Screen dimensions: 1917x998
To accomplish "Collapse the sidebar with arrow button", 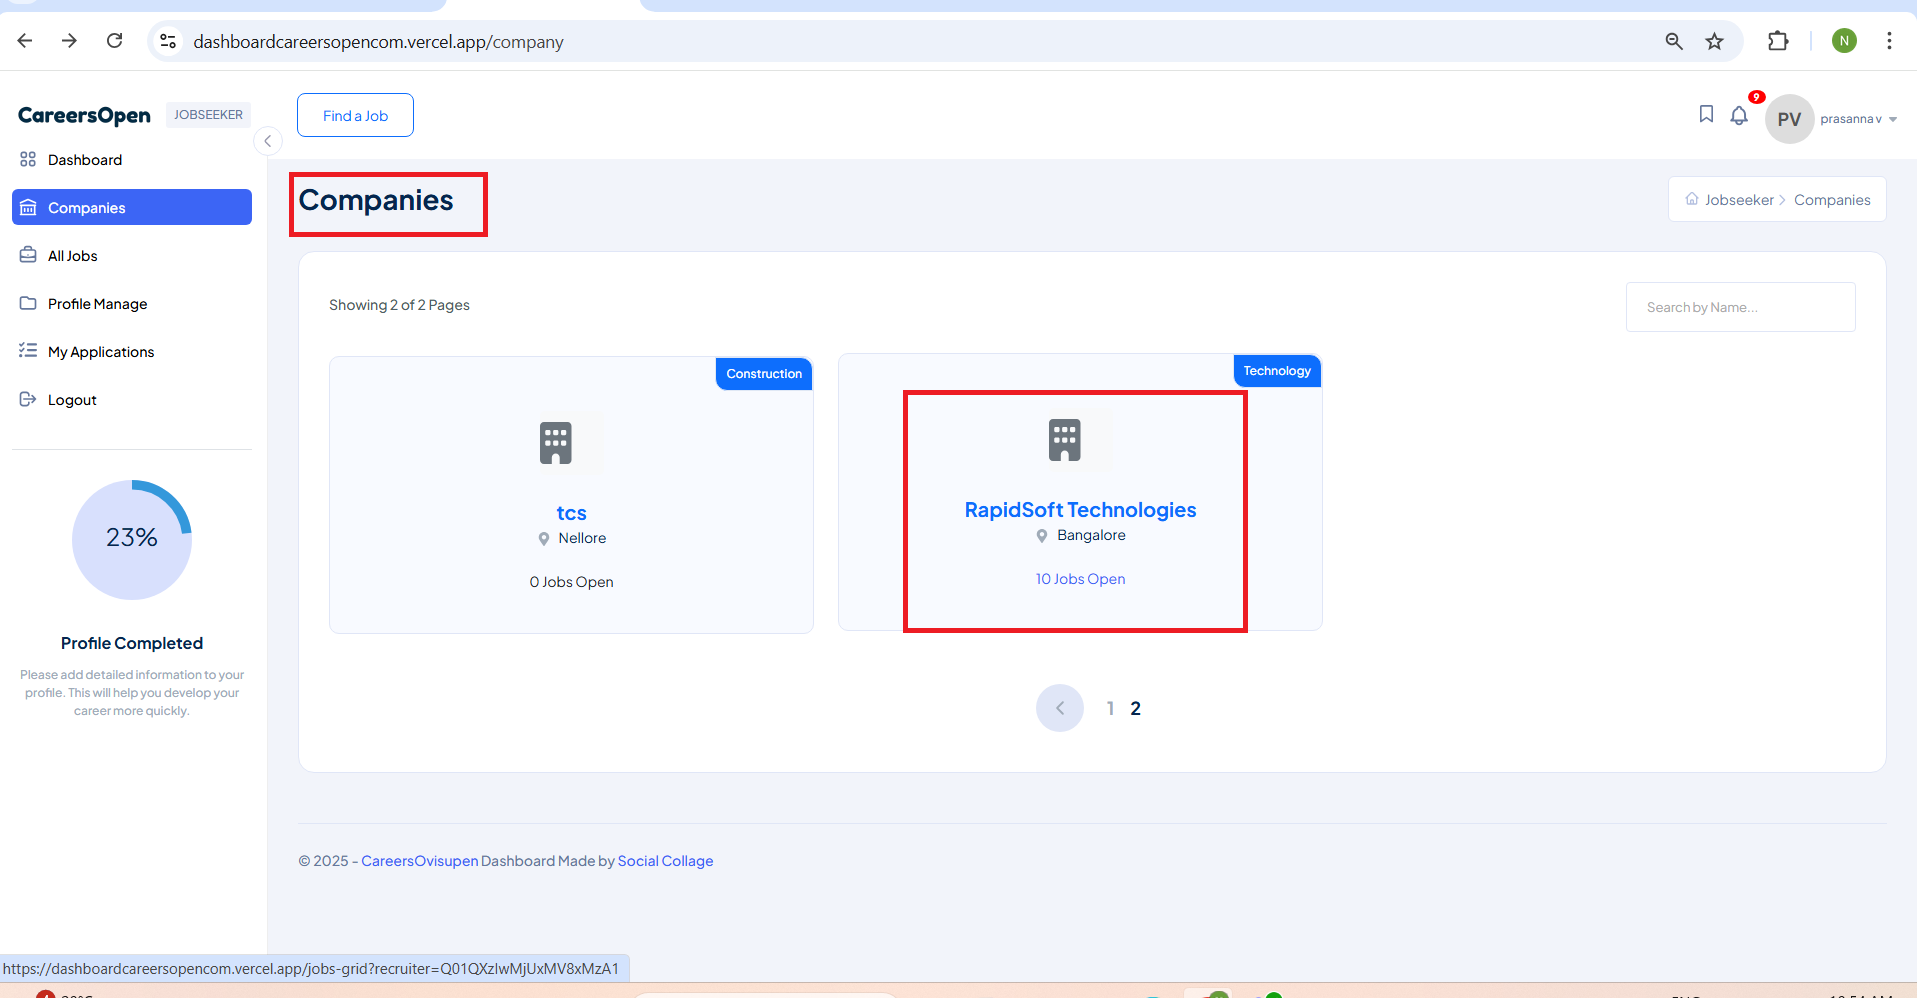I will coord(268,141).
